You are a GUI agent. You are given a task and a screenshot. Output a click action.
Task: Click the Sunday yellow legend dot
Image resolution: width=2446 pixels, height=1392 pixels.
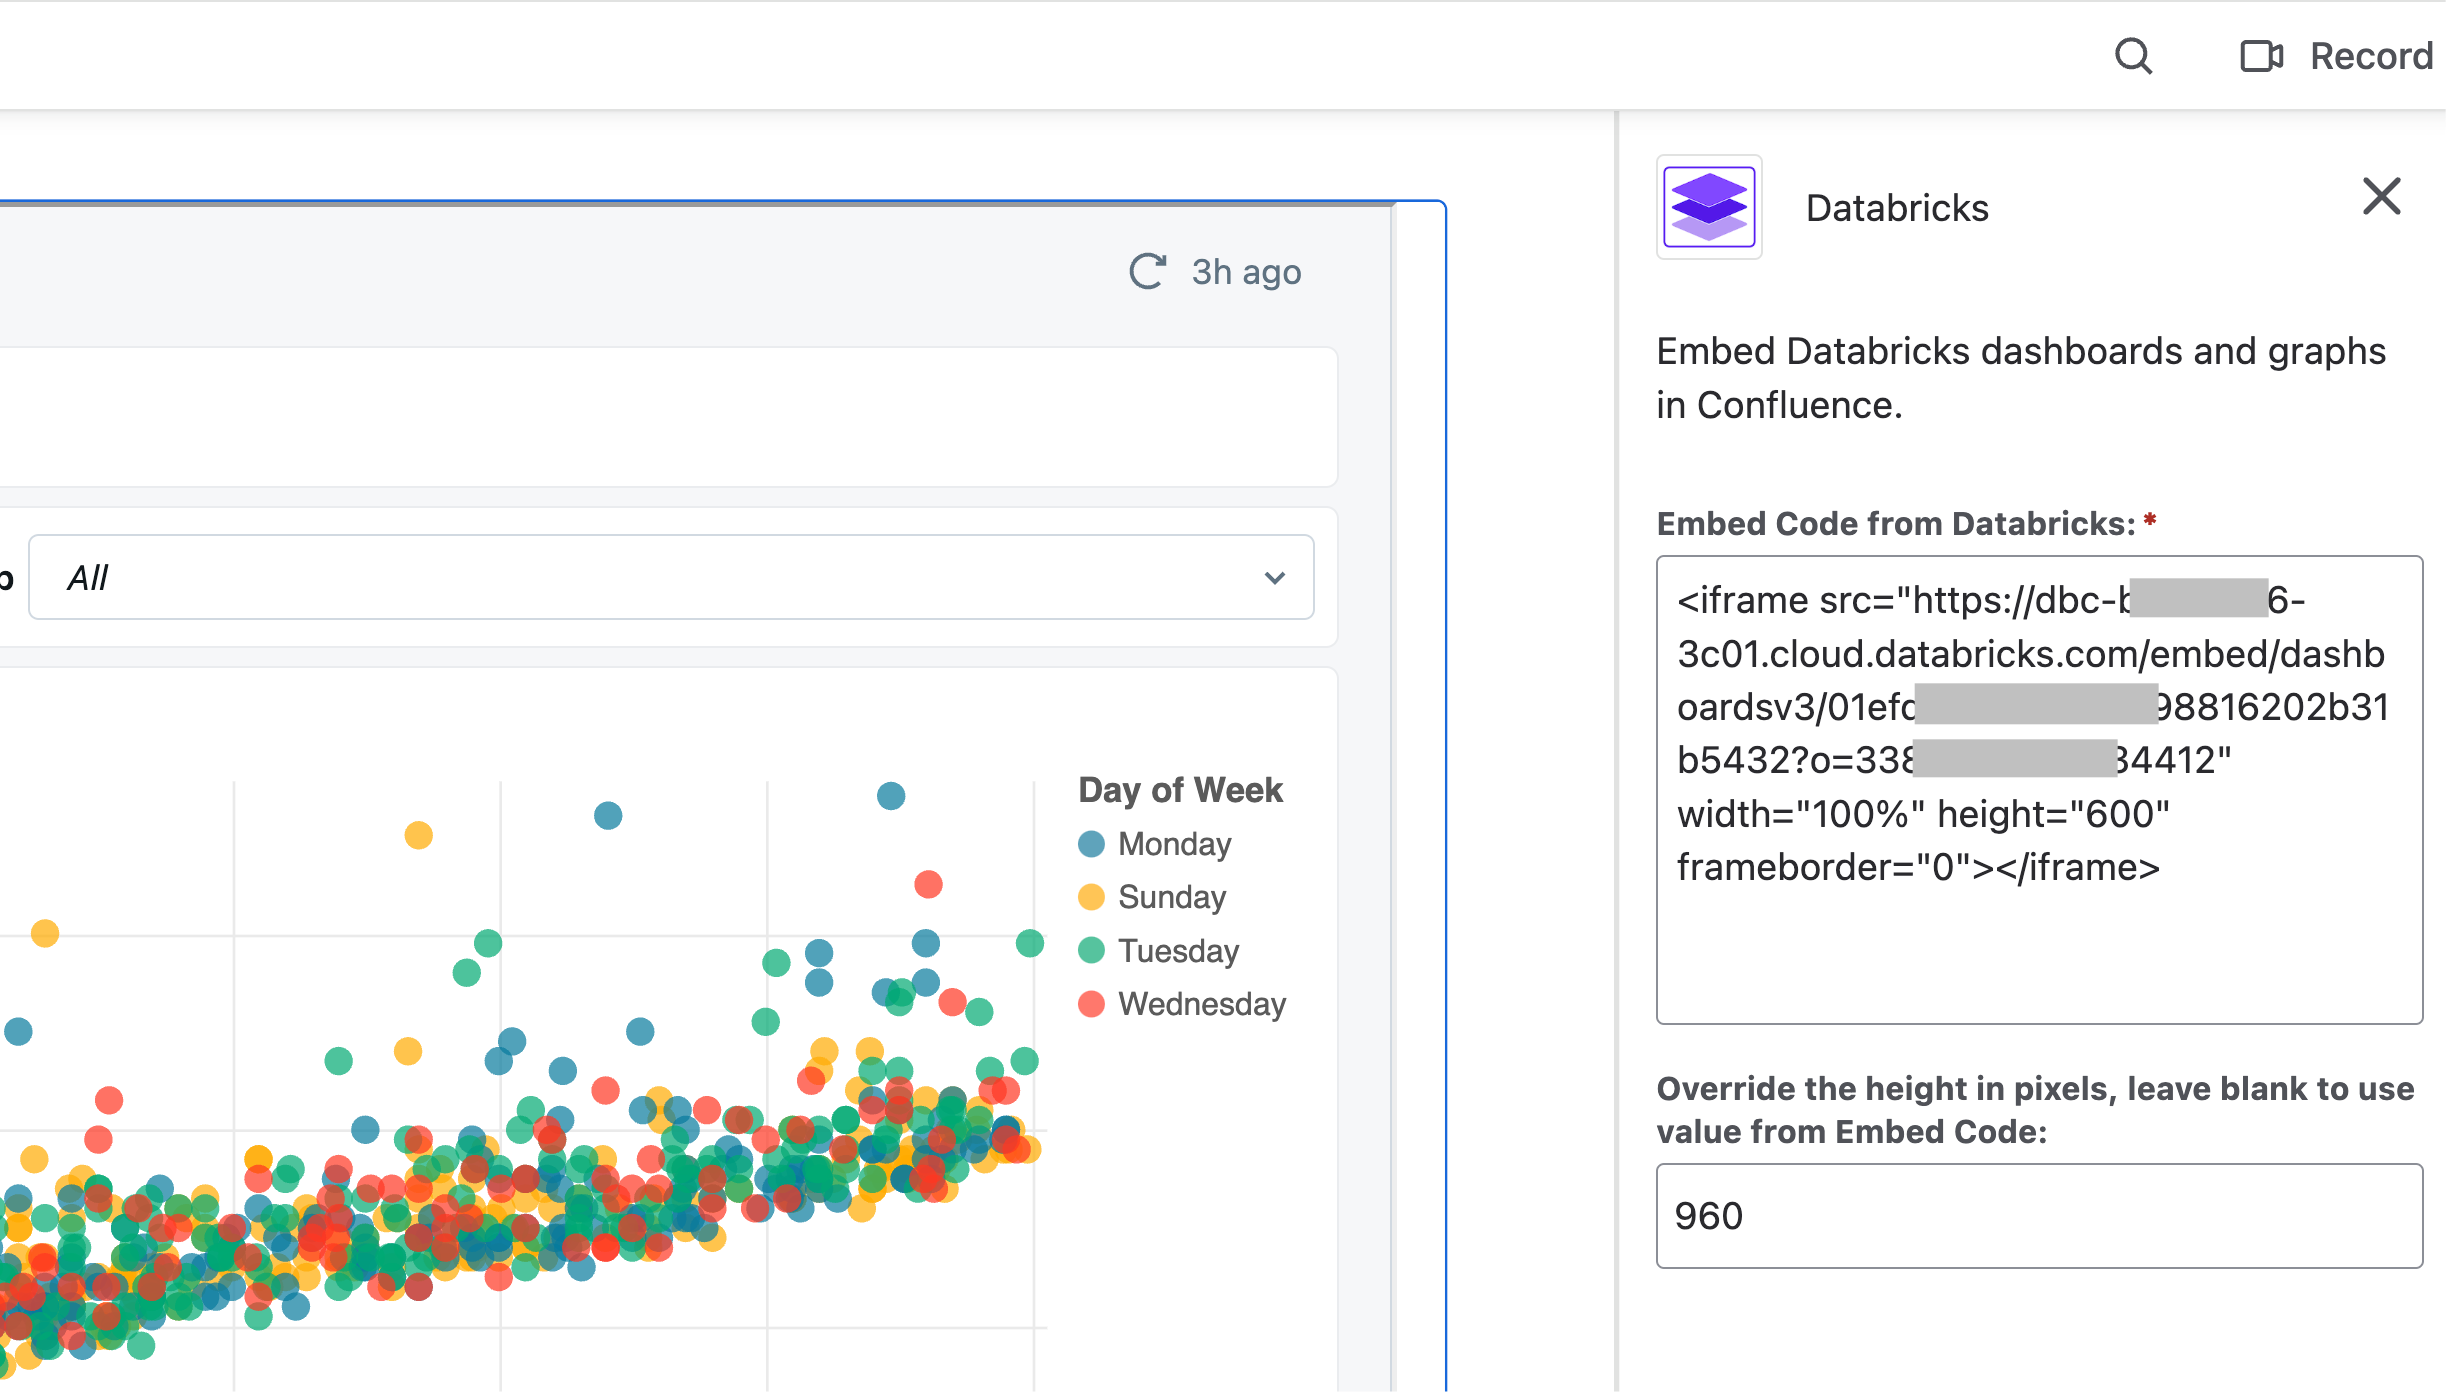tap(1091, 897)
